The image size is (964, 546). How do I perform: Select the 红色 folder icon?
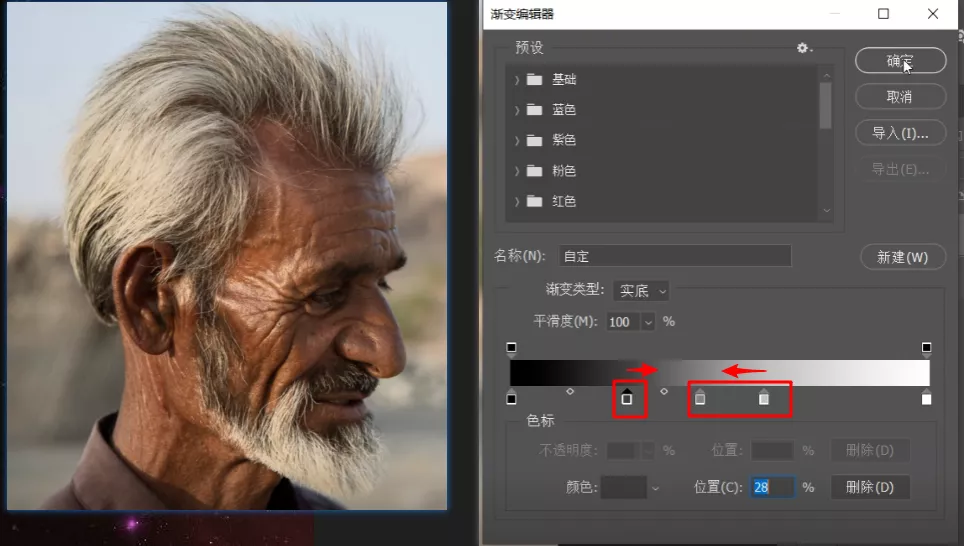(534, 201)
